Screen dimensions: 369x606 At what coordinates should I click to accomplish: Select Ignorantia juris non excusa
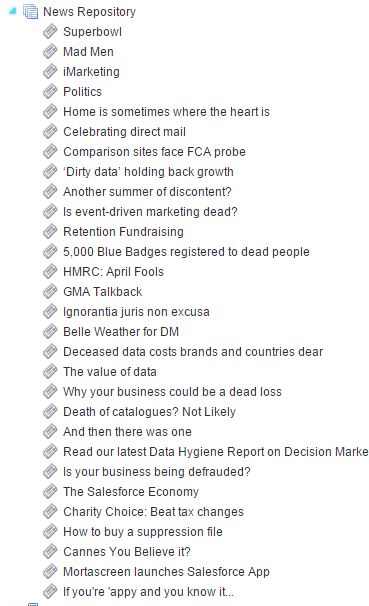(136, 312)
